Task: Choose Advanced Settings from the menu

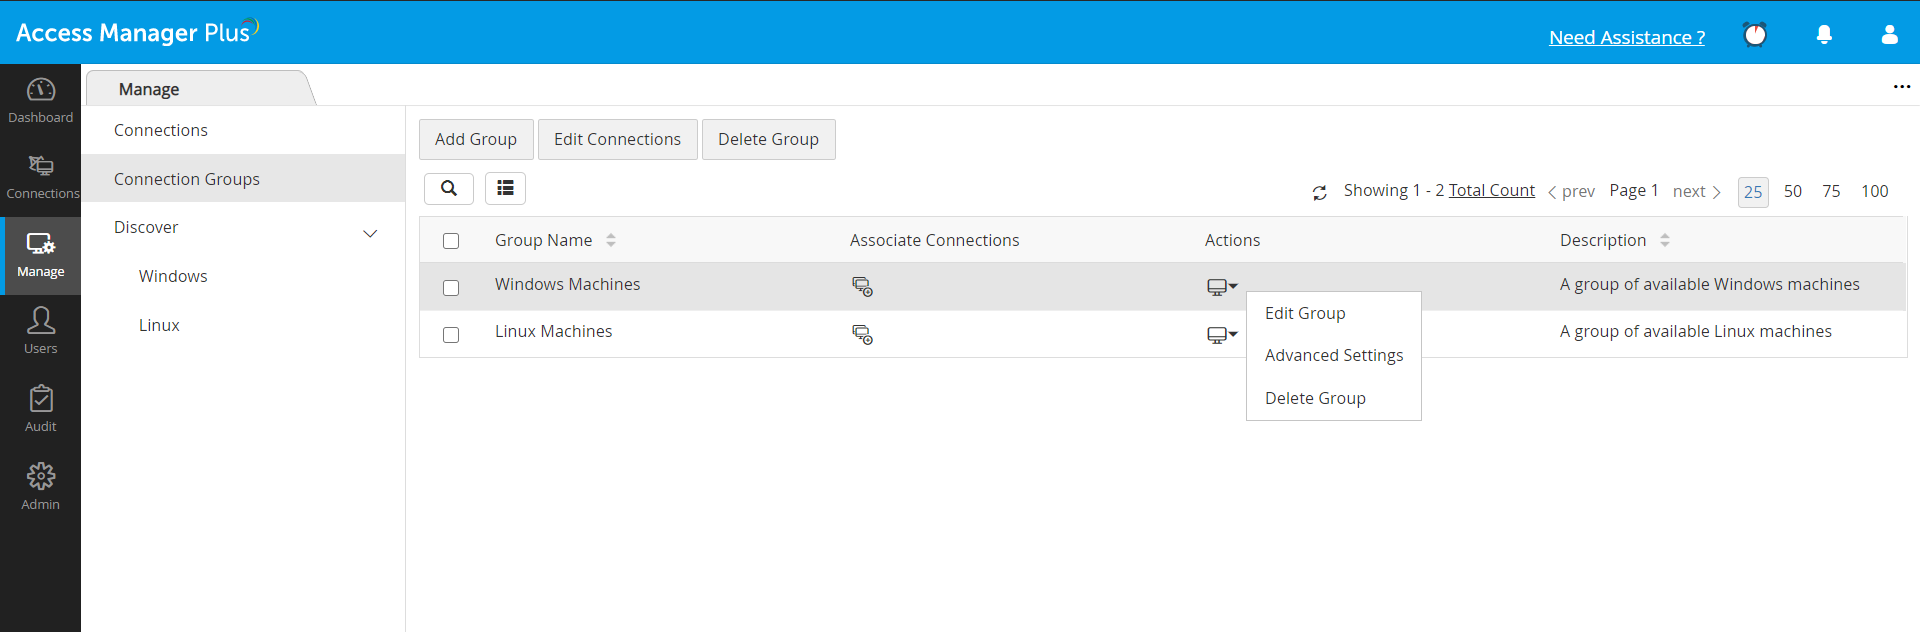Action: tap(1333, 355)
